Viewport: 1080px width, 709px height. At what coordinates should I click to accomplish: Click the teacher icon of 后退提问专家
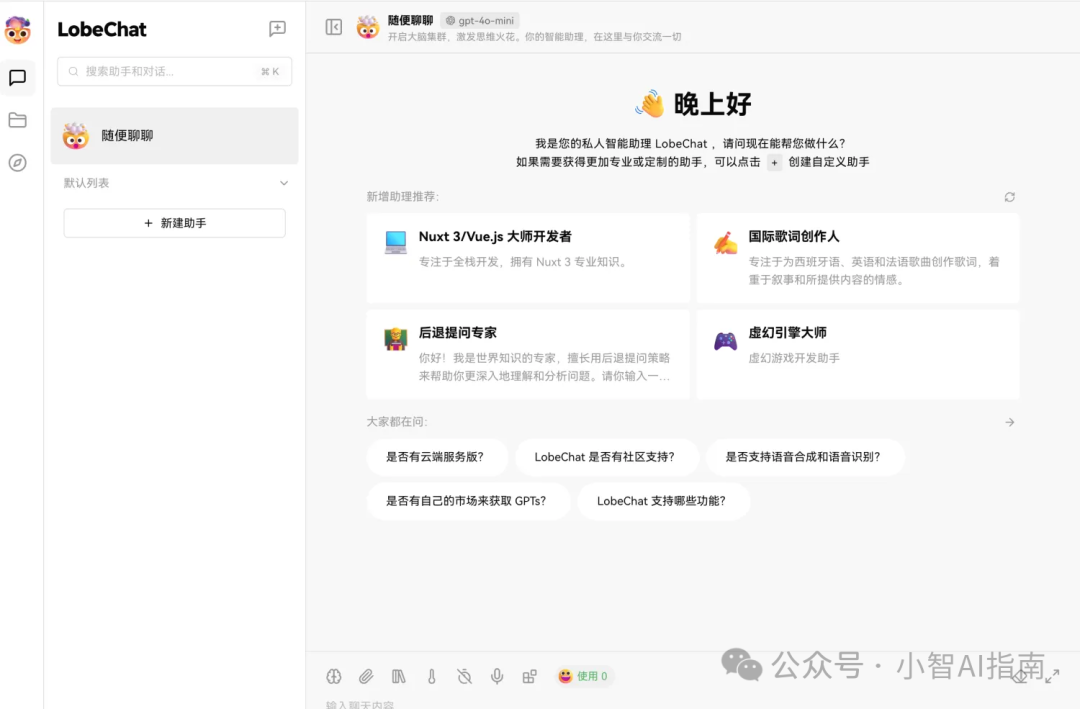point(395,340)
